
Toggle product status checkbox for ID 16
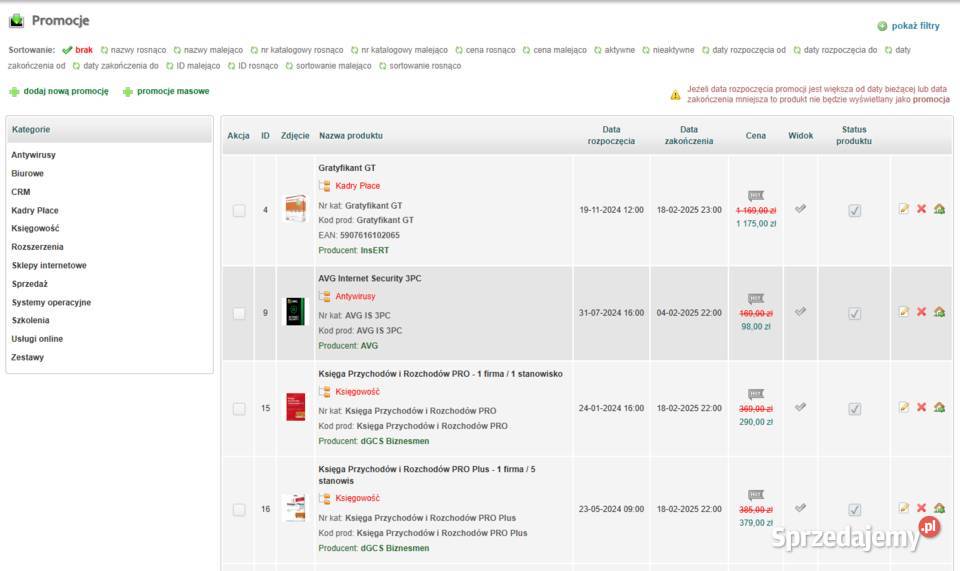pyautogui.click(x=854, y=510)
